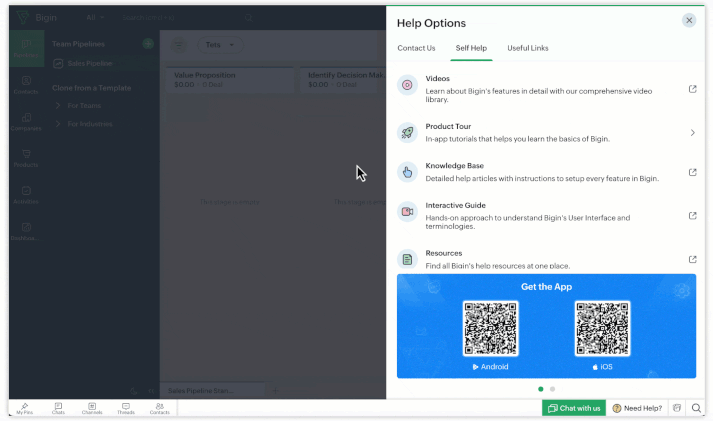This screenshot has height=421, width=713.
Task: Open Products in left sidebar
Action: point(26,158)
